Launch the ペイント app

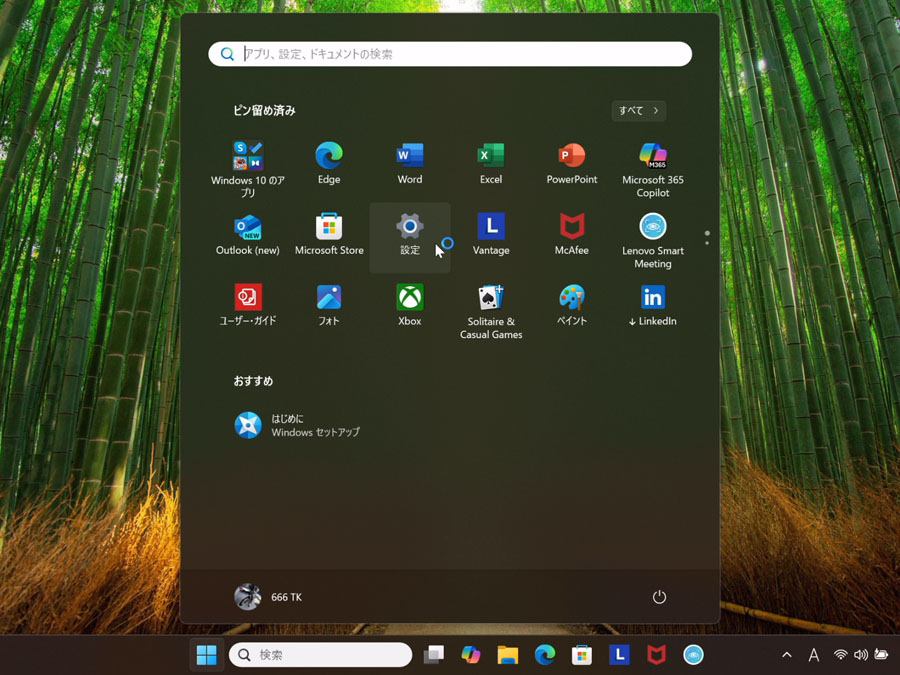(572, 306)
